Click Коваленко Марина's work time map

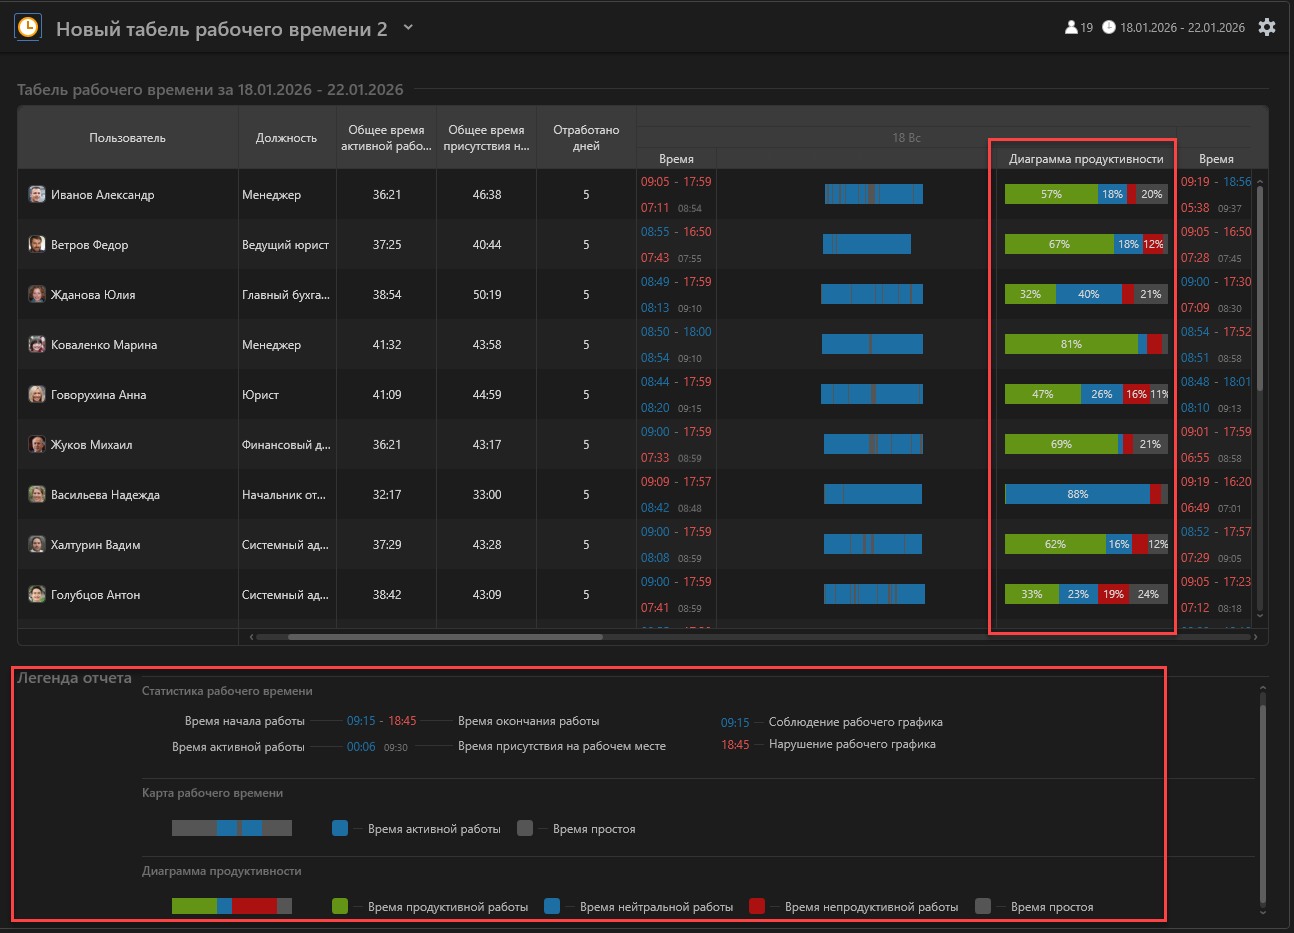pyautogui.click(x=872, y=344)
